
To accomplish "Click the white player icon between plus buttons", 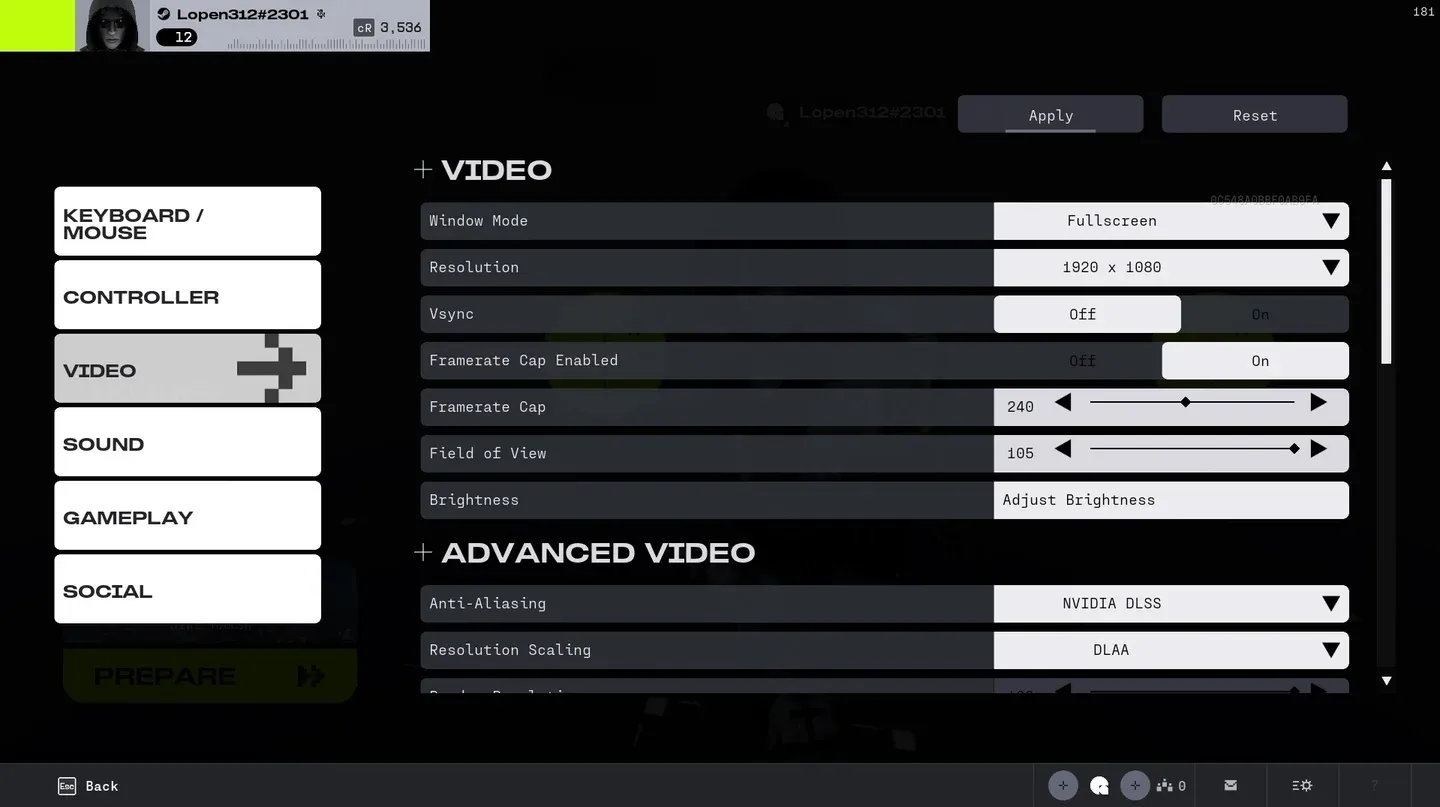I will (x=1099, y=786).
